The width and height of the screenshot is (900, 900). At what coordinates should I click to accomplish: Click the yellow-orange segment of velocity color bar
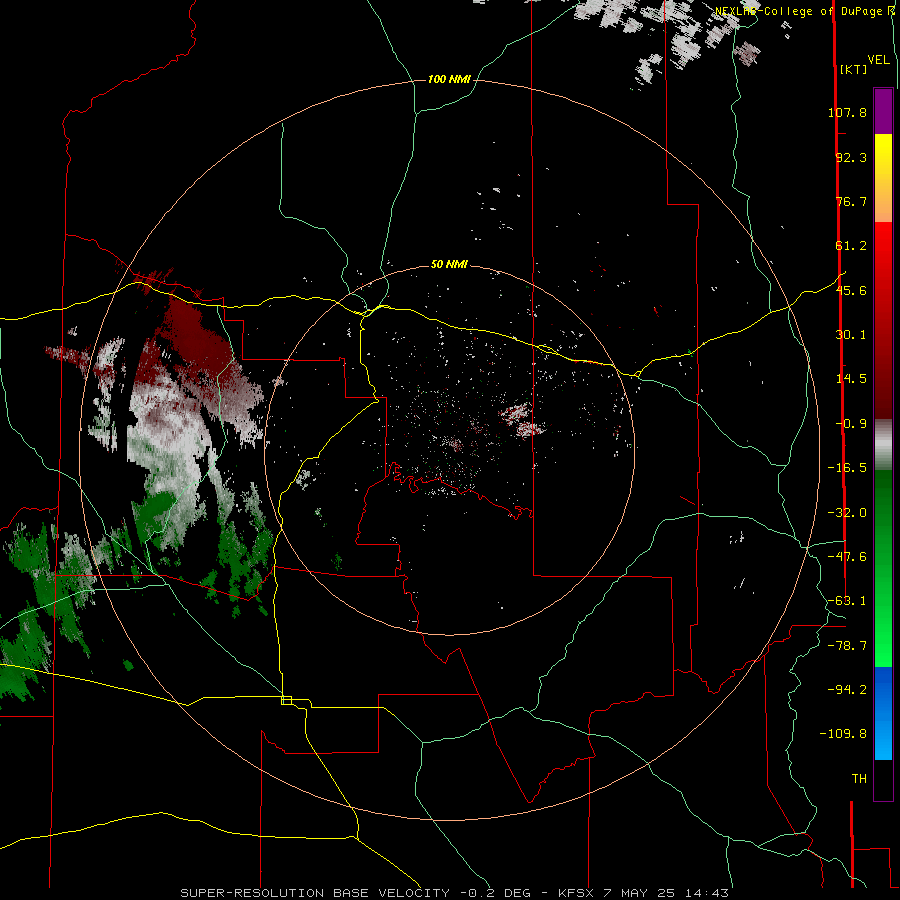pos(883,178)
